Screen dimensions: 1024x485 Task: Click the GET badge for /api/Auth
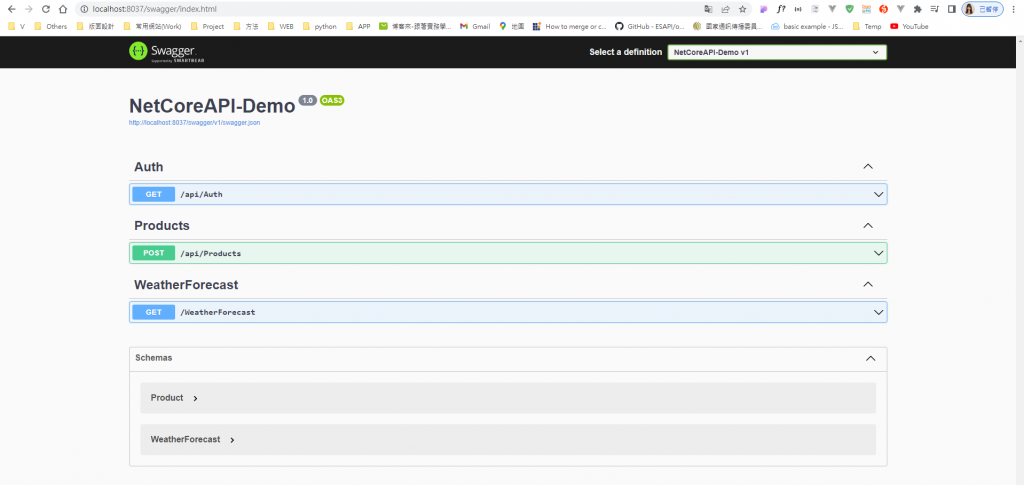[x=153, y=194]
